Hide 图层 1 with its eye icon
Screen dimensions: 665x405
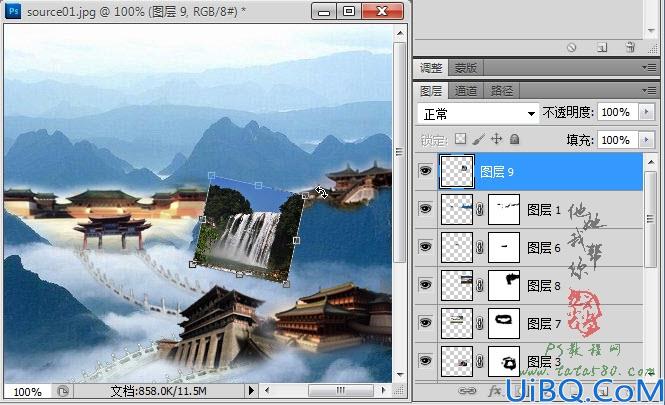coord(425,208)
